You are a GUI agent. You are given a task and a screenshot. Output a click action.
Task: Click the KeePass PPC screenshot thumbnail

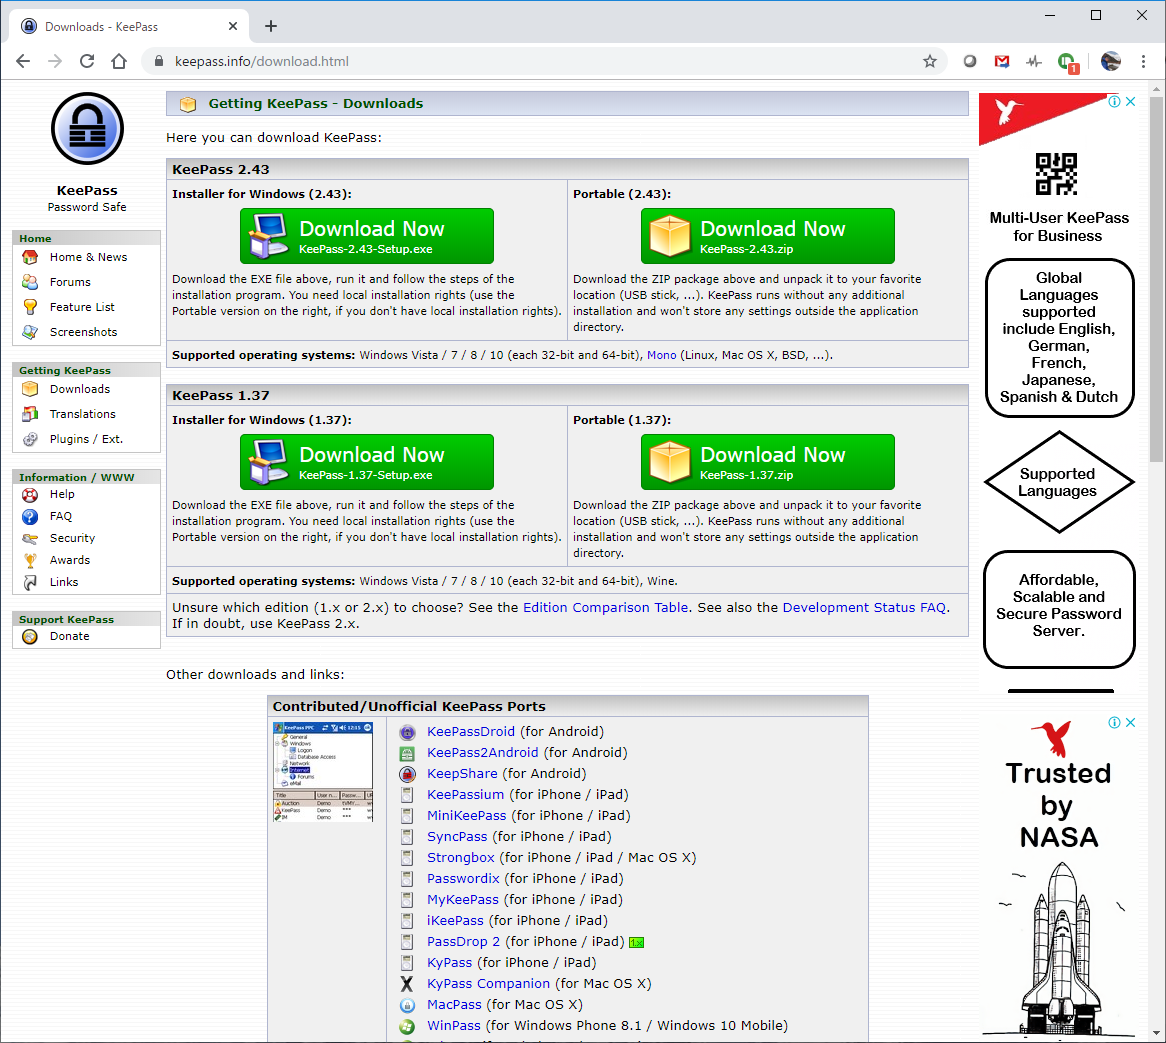323,772
